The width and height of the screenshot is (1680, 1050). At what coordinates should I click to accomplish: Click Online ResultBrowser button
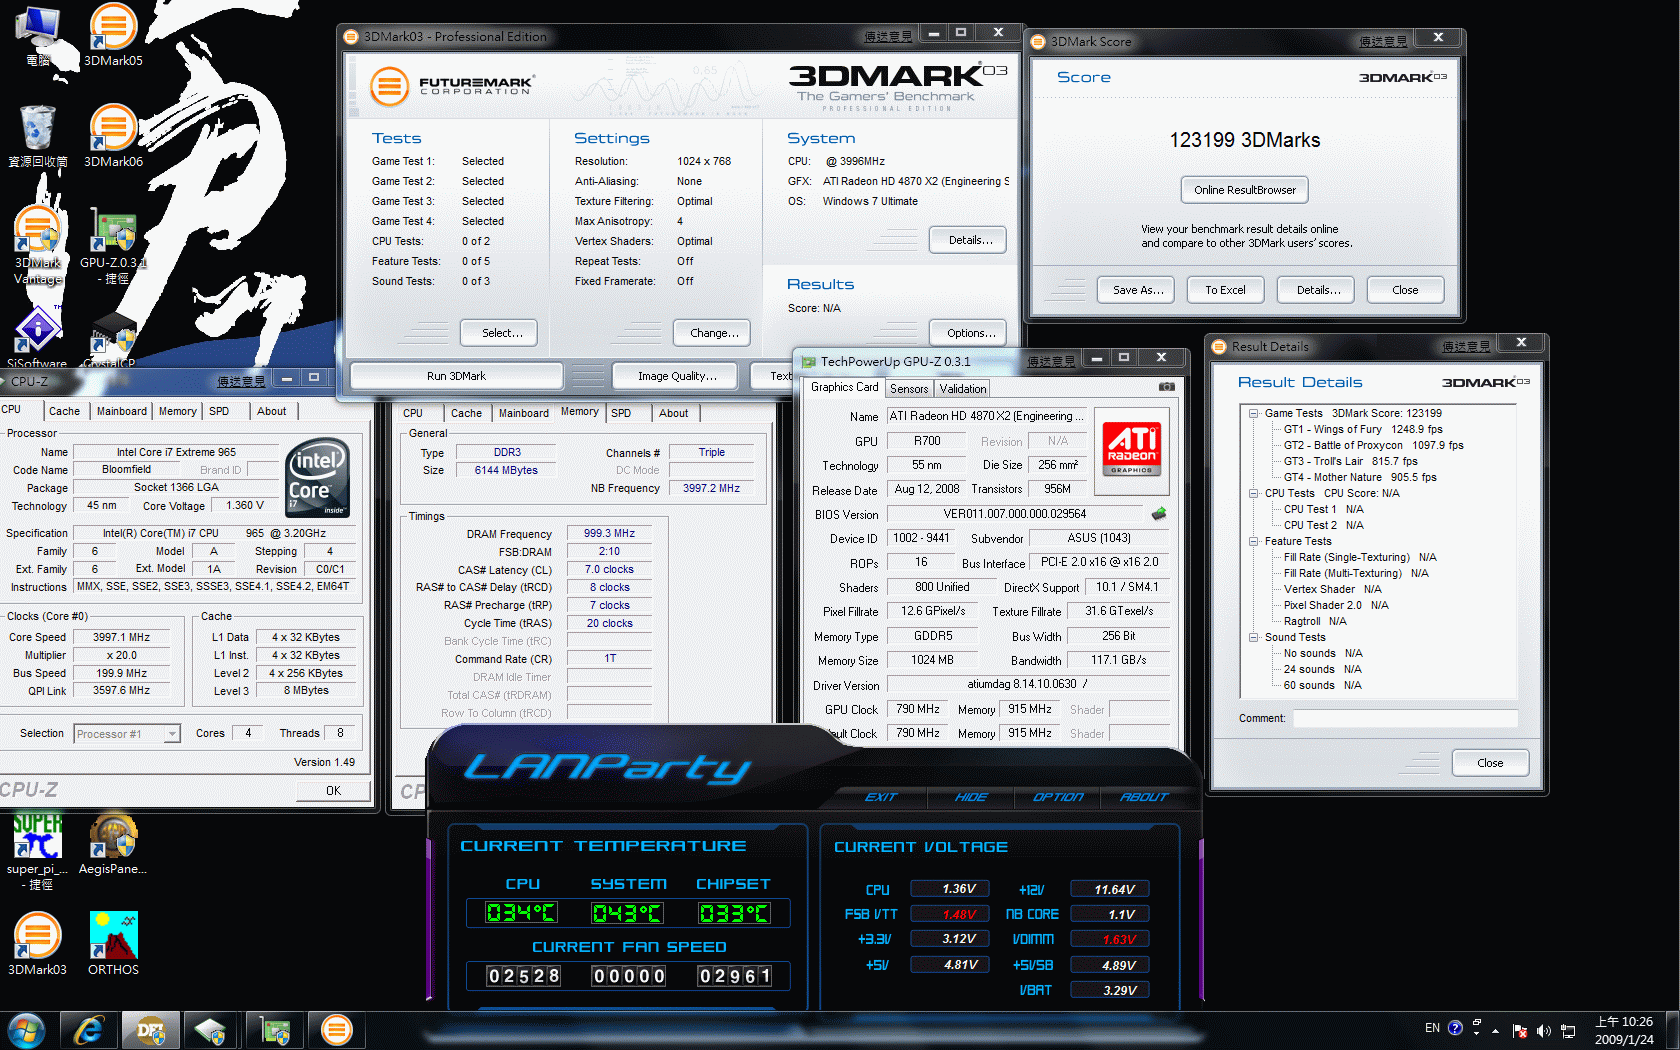coord(1244,190)
